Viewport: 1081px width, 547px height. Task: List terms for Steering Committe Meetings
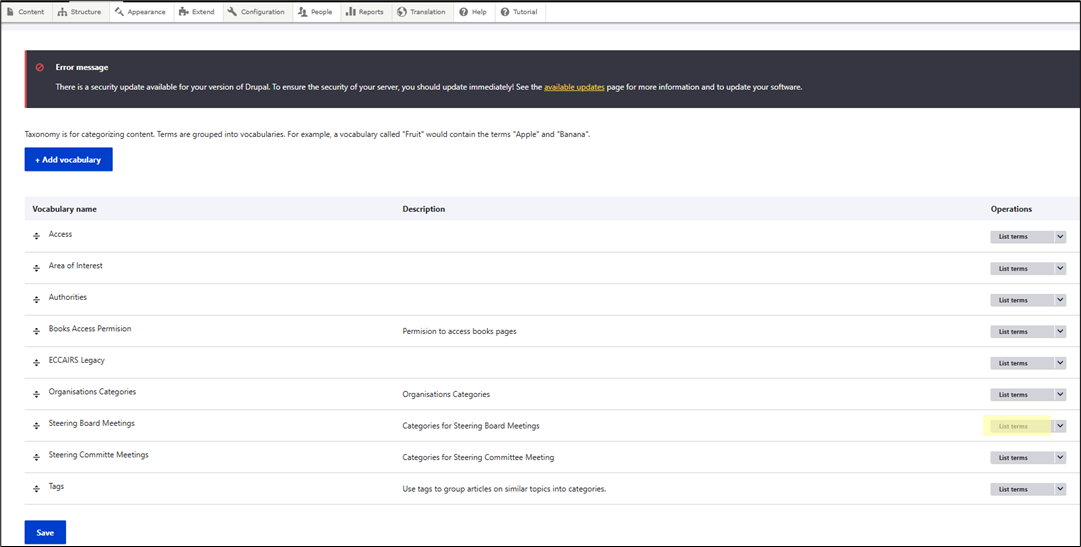click(1013, 458)
